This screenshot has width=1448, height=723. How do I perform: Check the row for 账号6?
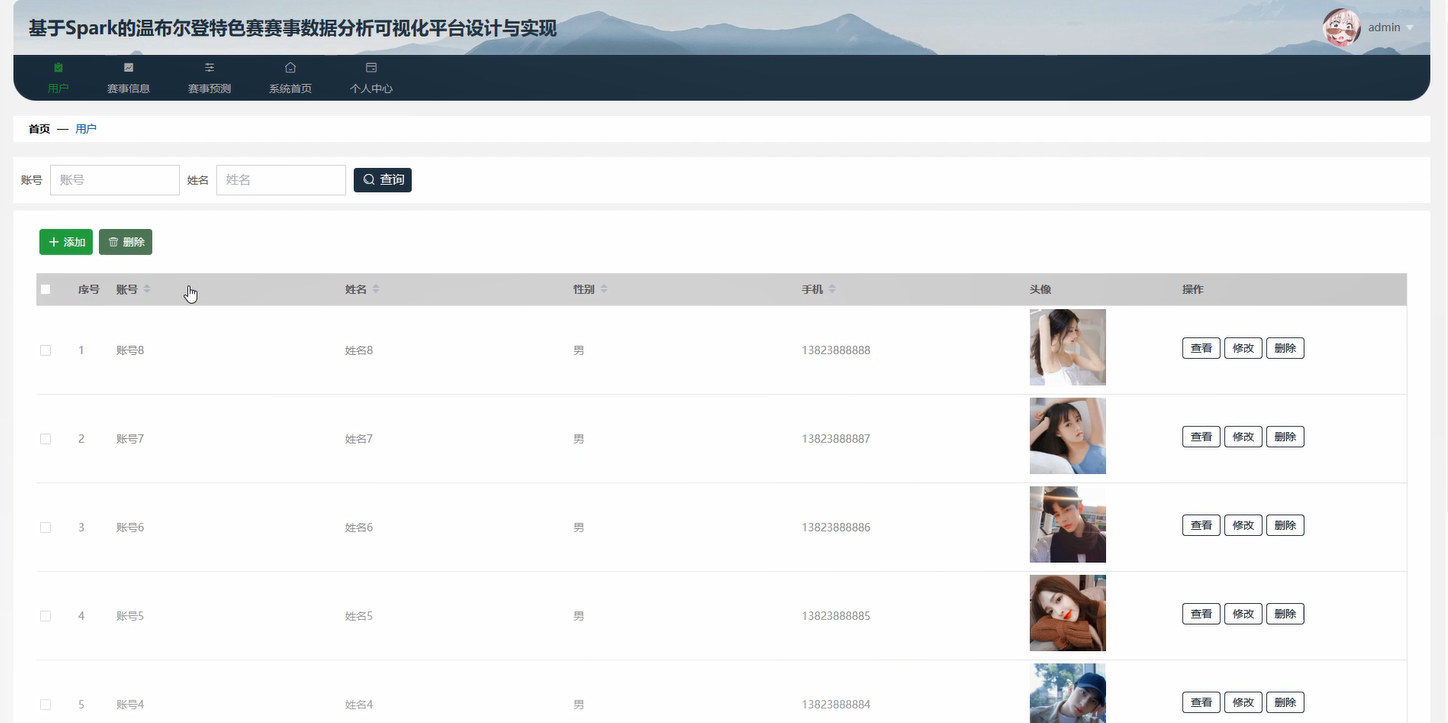click(45, 527)
